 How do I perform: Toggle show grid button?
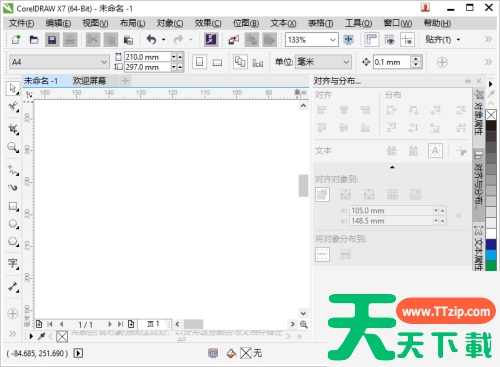click(389, 40)
